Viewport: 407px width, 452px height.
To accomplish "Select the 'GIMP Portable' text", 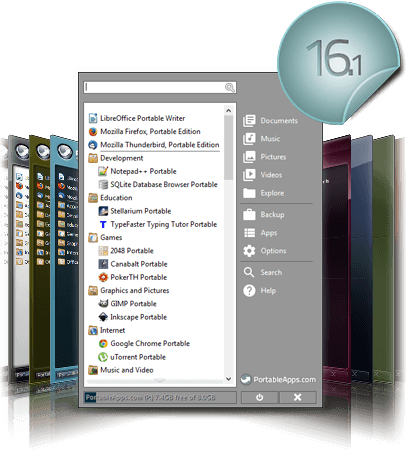I will [133, 304].
